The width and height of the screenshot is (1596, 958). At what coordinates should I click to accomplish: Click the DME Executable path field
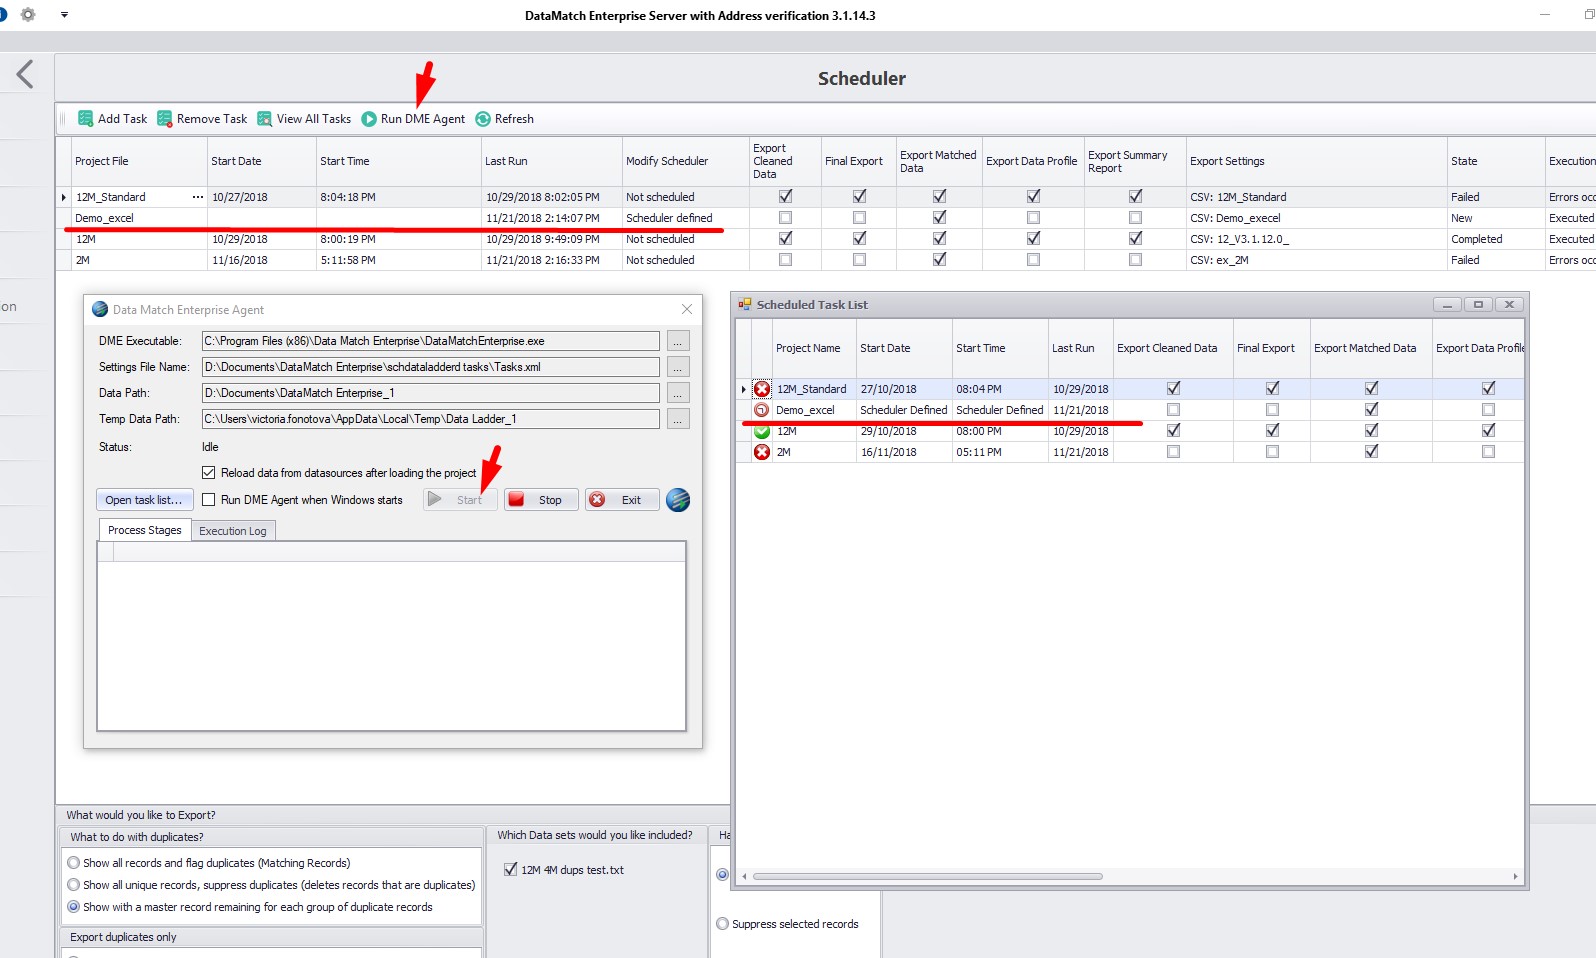(x=431, y=341)
